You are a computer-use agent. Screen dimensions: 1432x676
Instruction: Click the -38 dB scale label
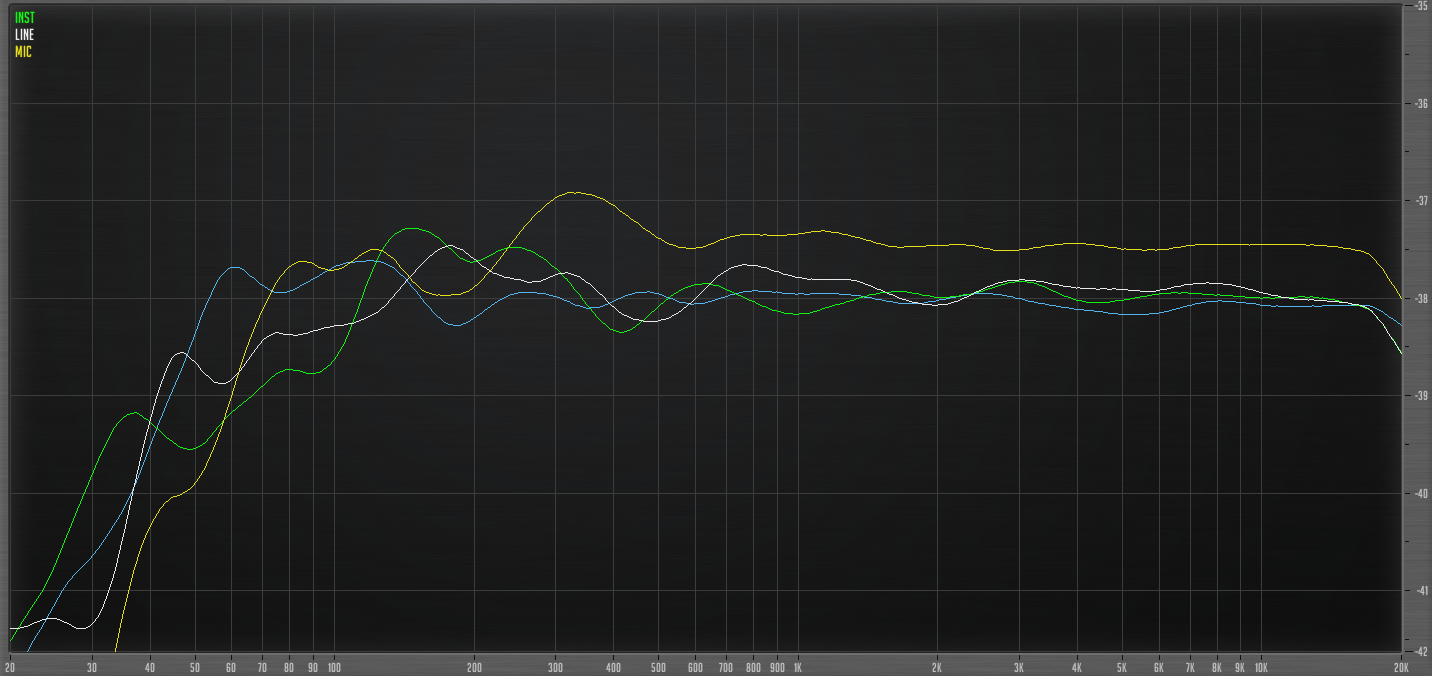(x=1420, y=298)
